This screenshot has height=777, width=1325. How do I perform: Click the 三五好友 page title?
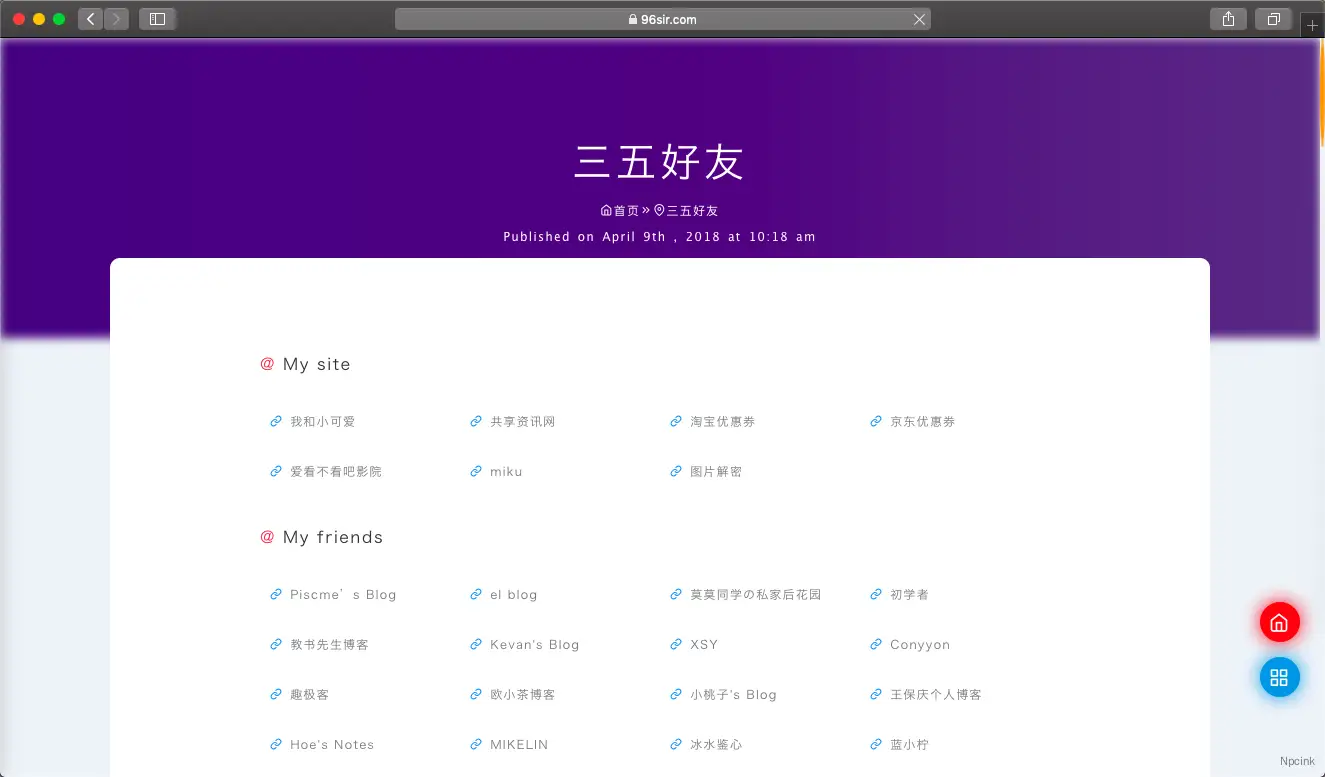pyautogui.click(x=659, y=162)
